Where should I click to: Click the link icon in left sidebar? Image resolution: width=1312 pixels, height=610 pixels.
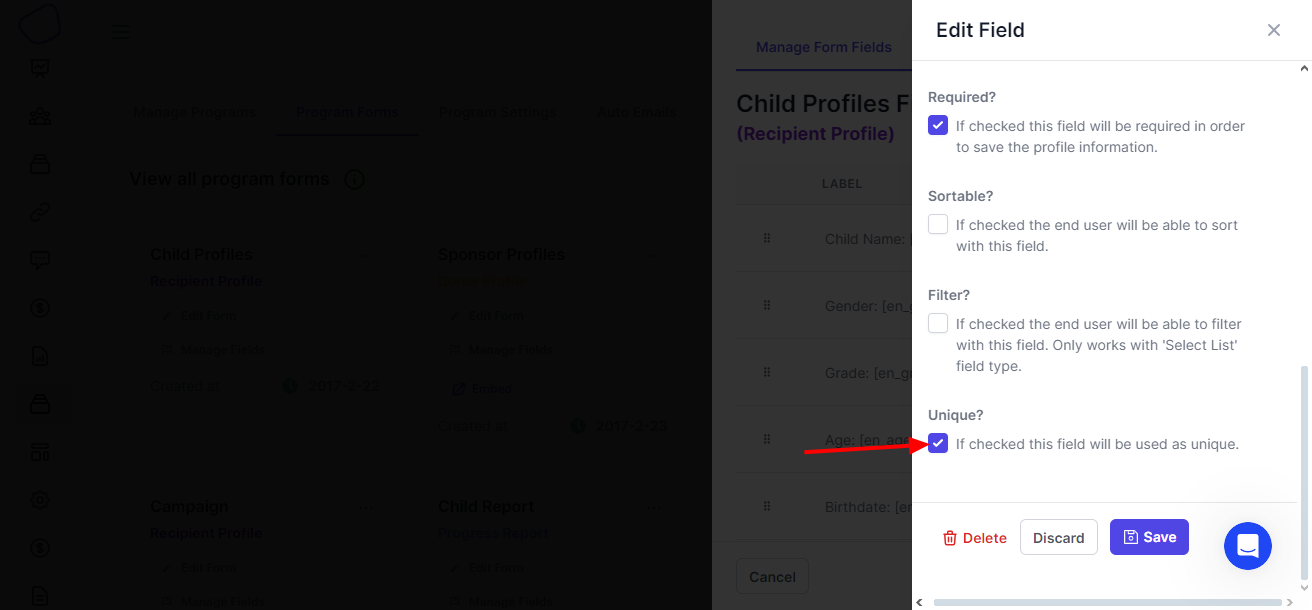click(40, 212)
